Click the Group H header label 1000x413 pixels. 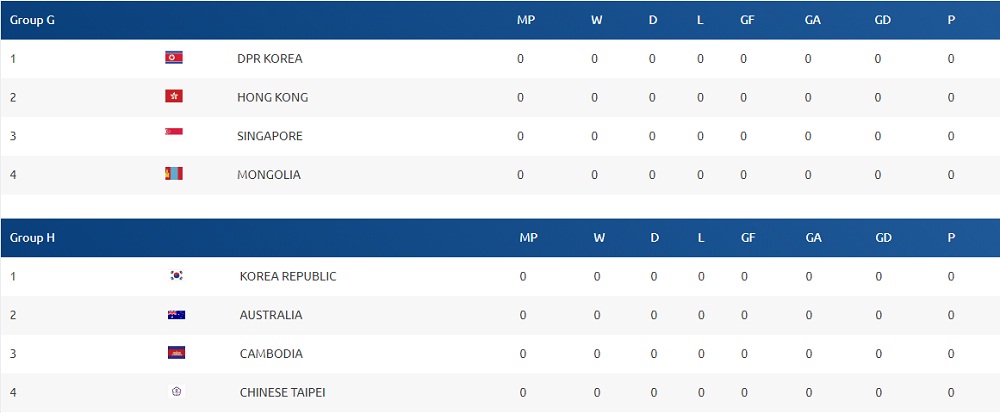tap(32, 238)
